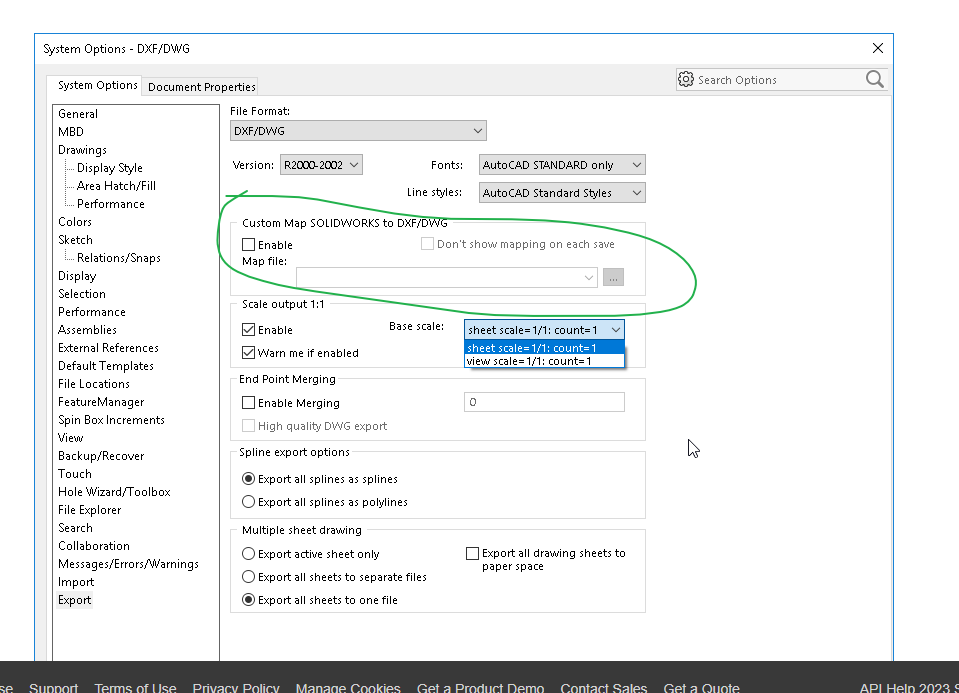The width and height of the screenshot is (959, 693).
Task: Select Relations/Snaps under Sketch
Action: pos(119,258)
